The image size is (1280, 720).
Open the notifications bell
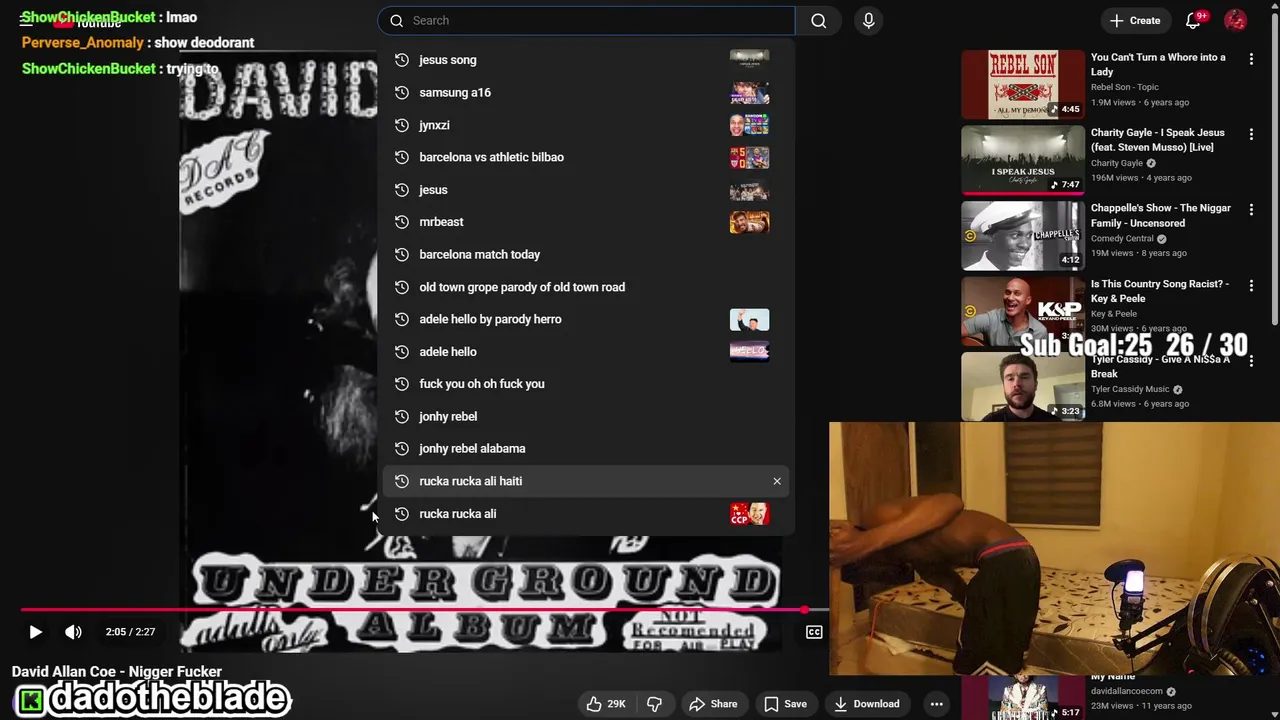(x=1193, y=20)
